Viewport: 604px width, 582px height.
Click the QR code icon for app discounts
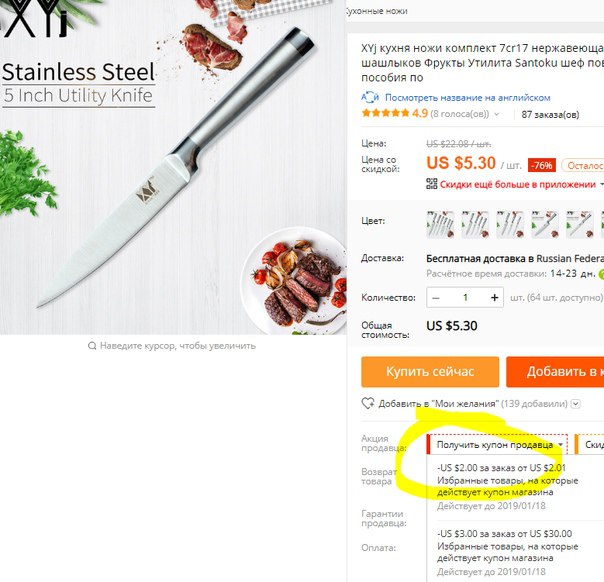click(x=431, y=184)
